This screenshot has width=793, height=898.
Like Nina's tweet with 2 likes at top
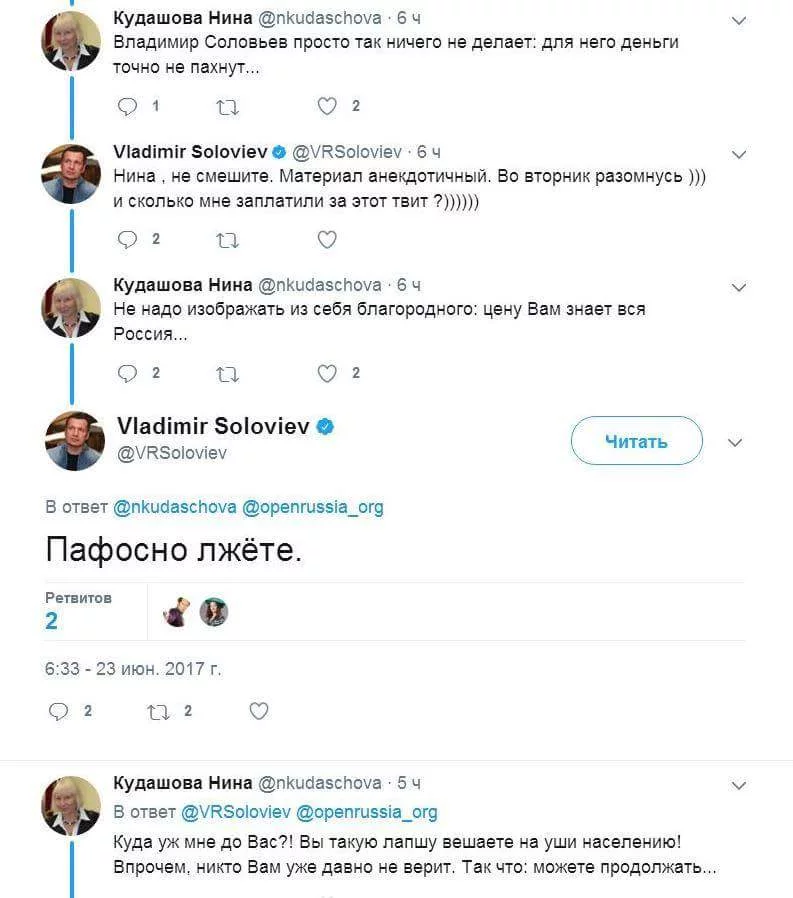[x=327, y=106]
